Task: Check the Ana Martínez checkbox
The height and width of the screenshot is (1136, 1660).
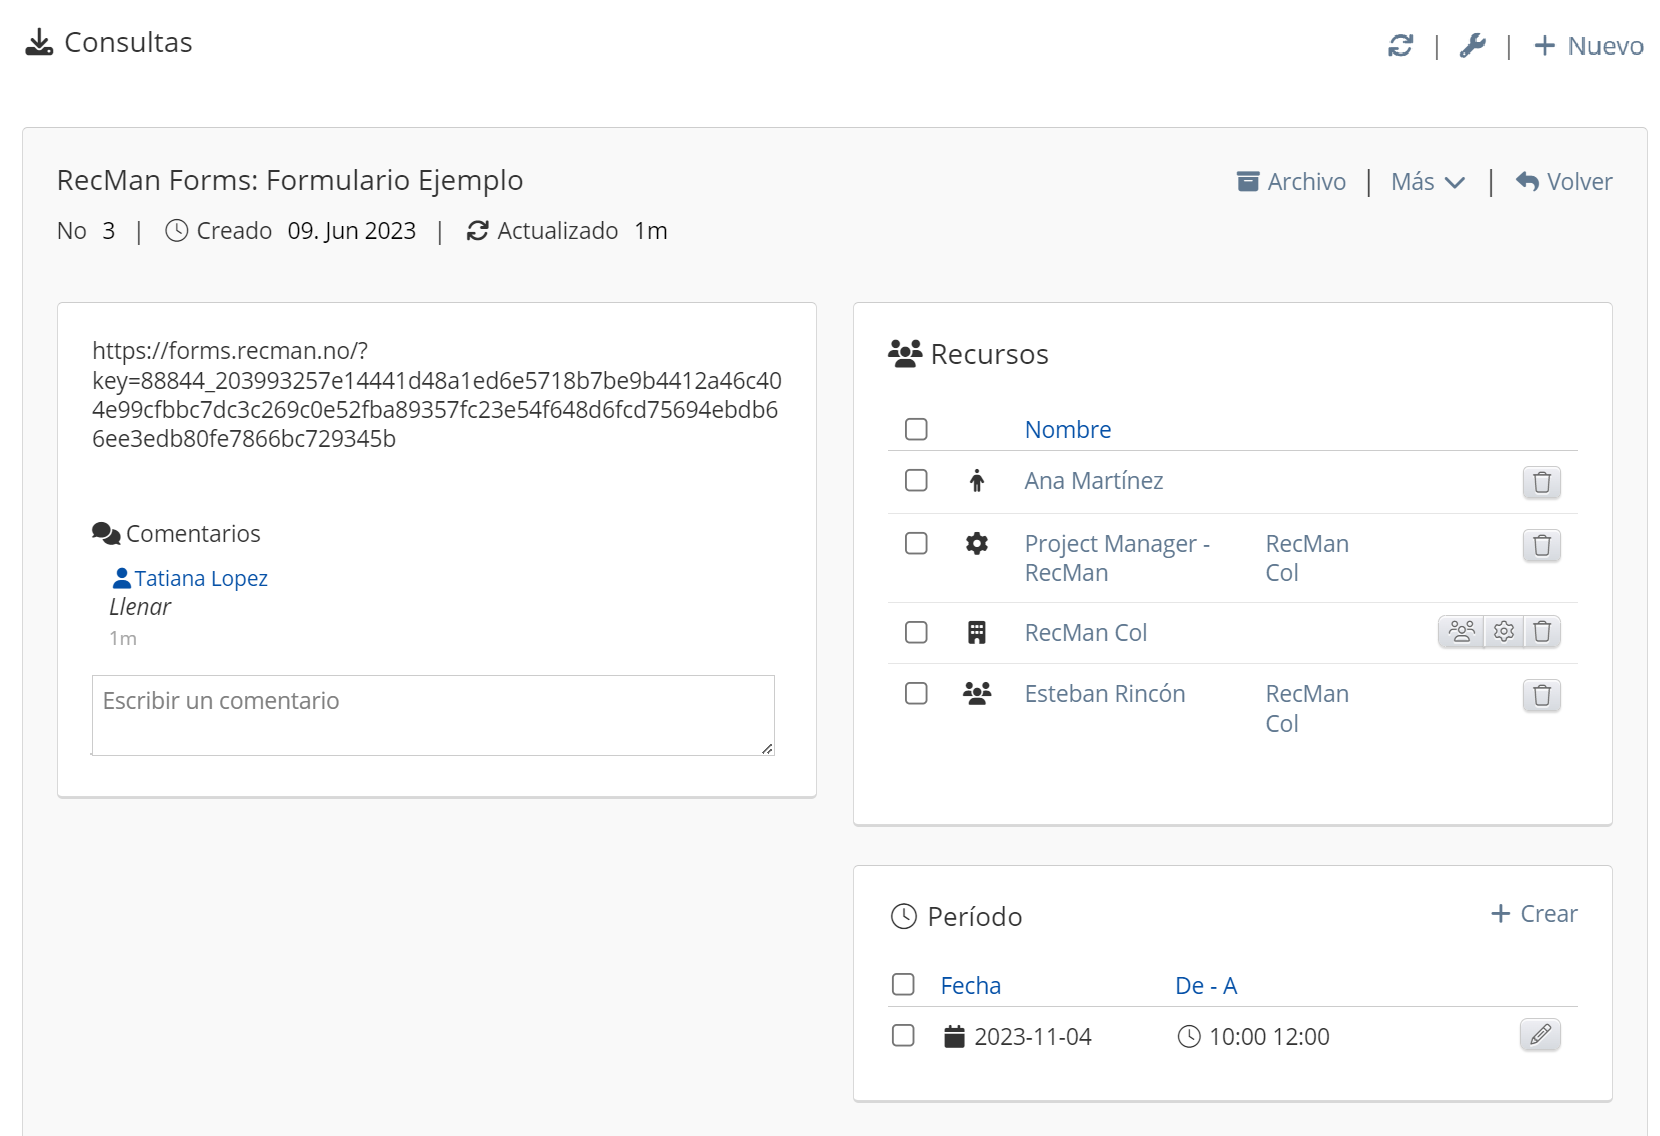Action: pyautogui.click(x=916, y=481)
